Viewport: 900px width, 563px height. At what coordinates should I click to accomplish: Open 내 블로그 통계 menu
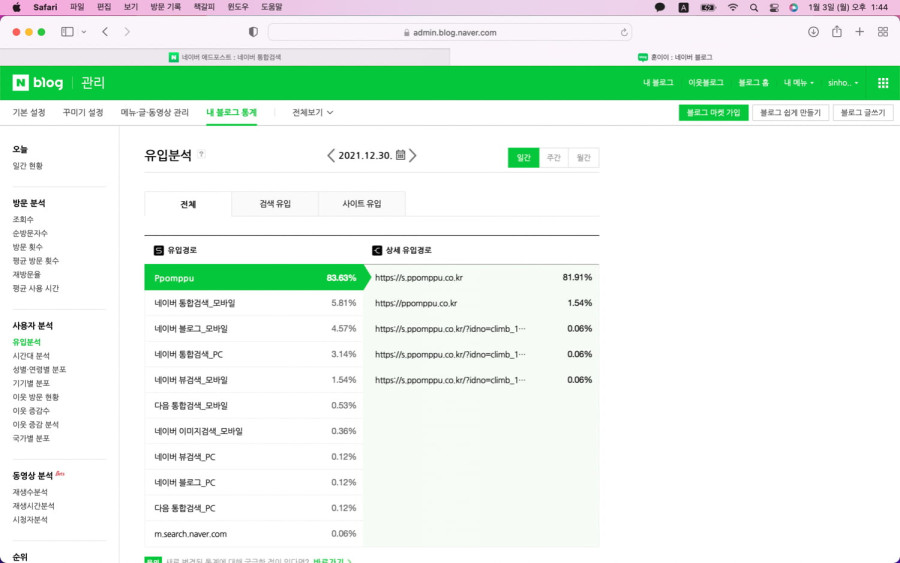click(231, 112)
